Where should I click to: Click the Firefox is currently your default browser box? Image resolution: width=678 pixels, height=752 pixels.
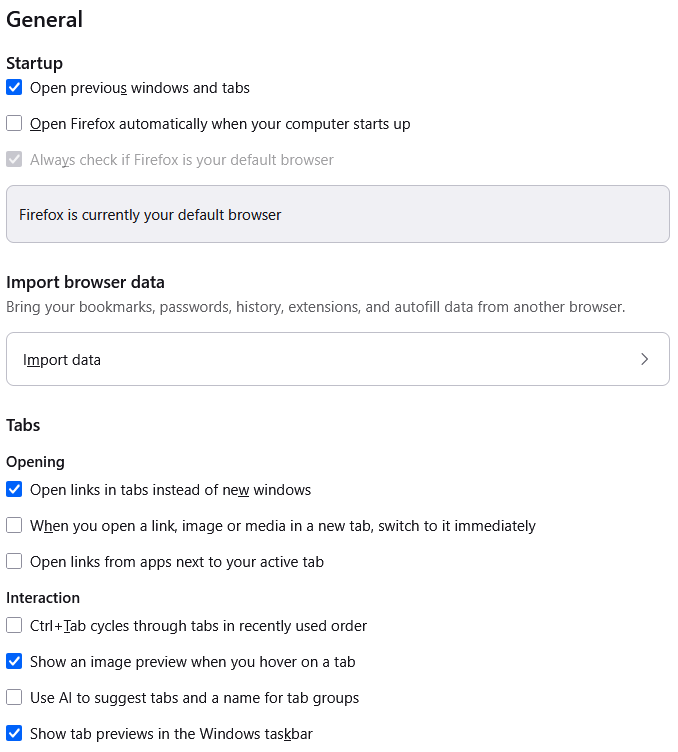pyautogui.click(x=337, y=214)
